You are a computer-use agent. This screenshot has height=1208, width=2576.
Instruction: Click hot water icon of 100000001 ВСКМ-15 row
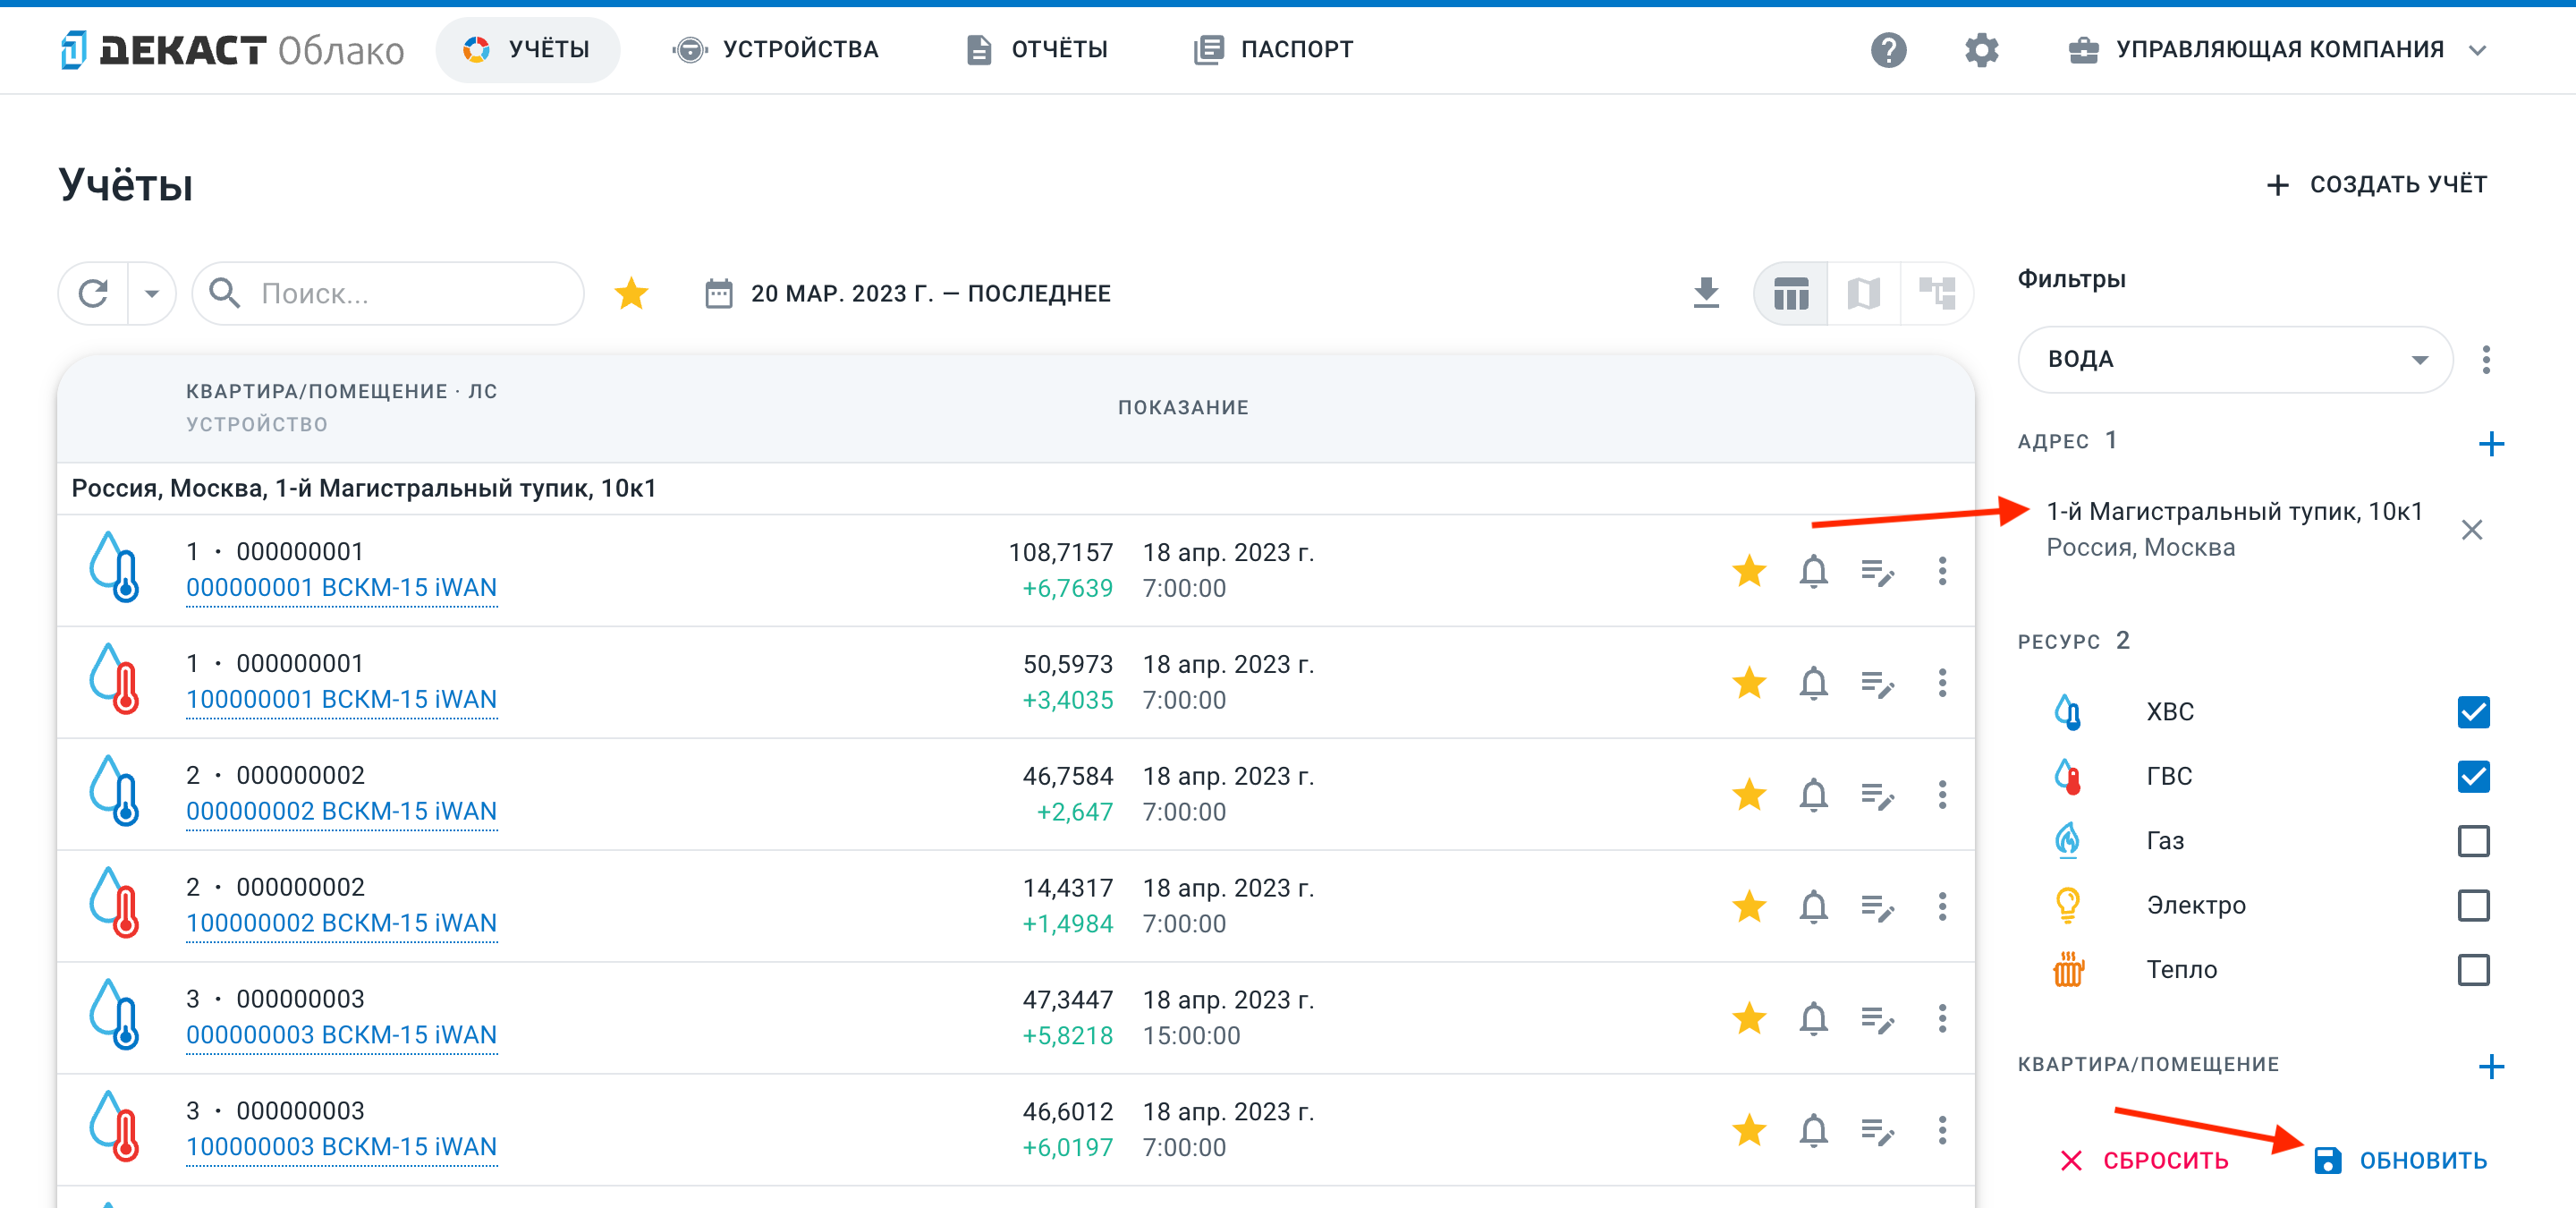pyautogui.click(x=114, y=679)
